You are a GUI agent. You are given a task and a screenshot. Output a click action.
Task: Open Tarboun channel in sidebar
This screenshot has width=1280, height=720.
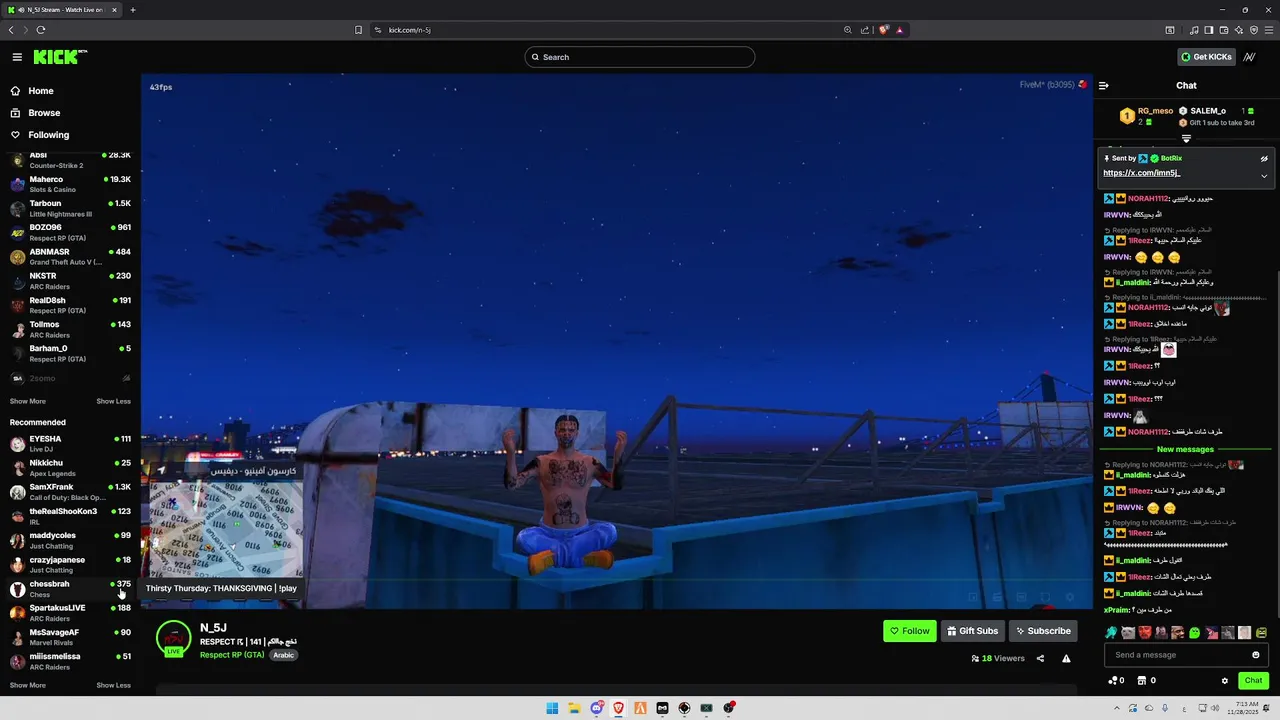(x=70, y=208)
